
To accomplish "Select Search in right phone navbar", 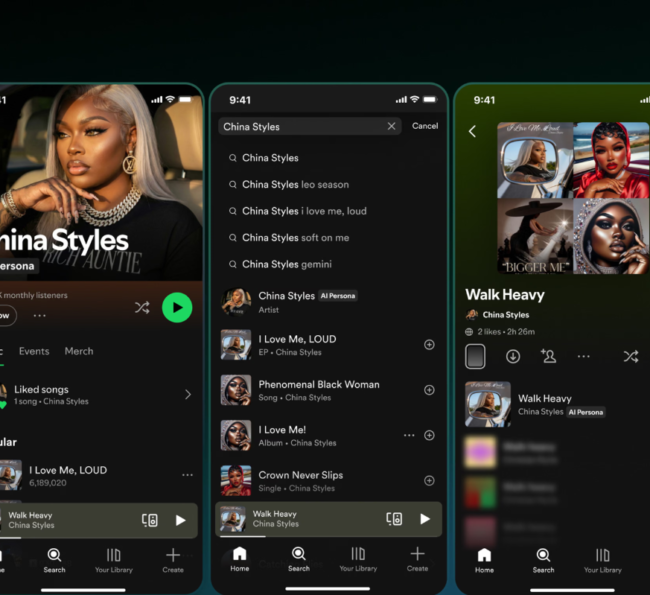I will (x=543, y=561).
